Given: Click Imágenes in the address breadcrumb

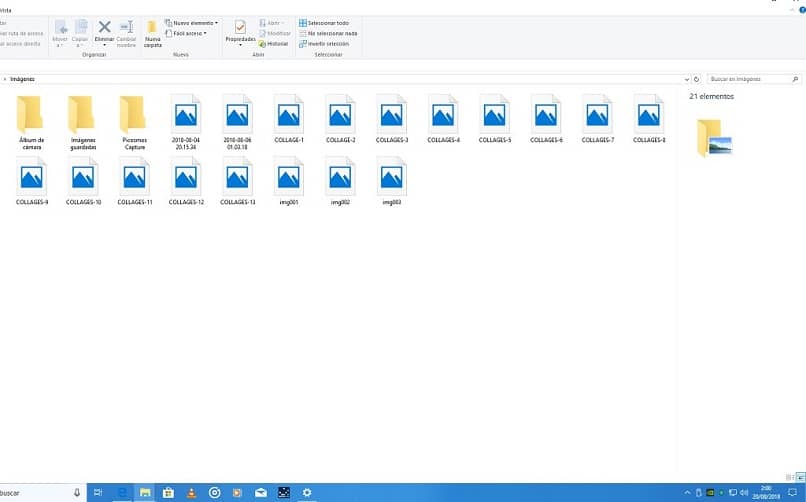Looking at the screenshot, I should [22, 78].
